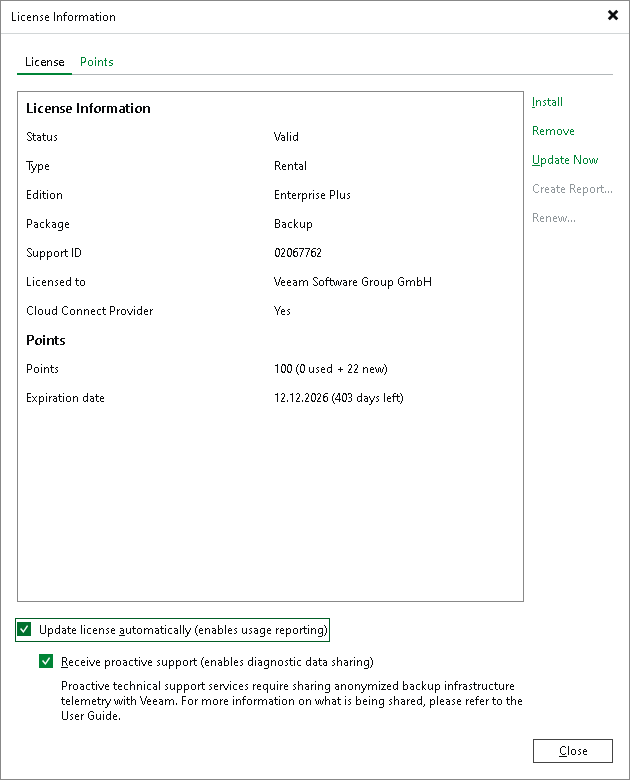Click the bold 'Points' section heading
The height and width of the screenshot is (780, 630).
pyautogui.click(x=46, y=340)
